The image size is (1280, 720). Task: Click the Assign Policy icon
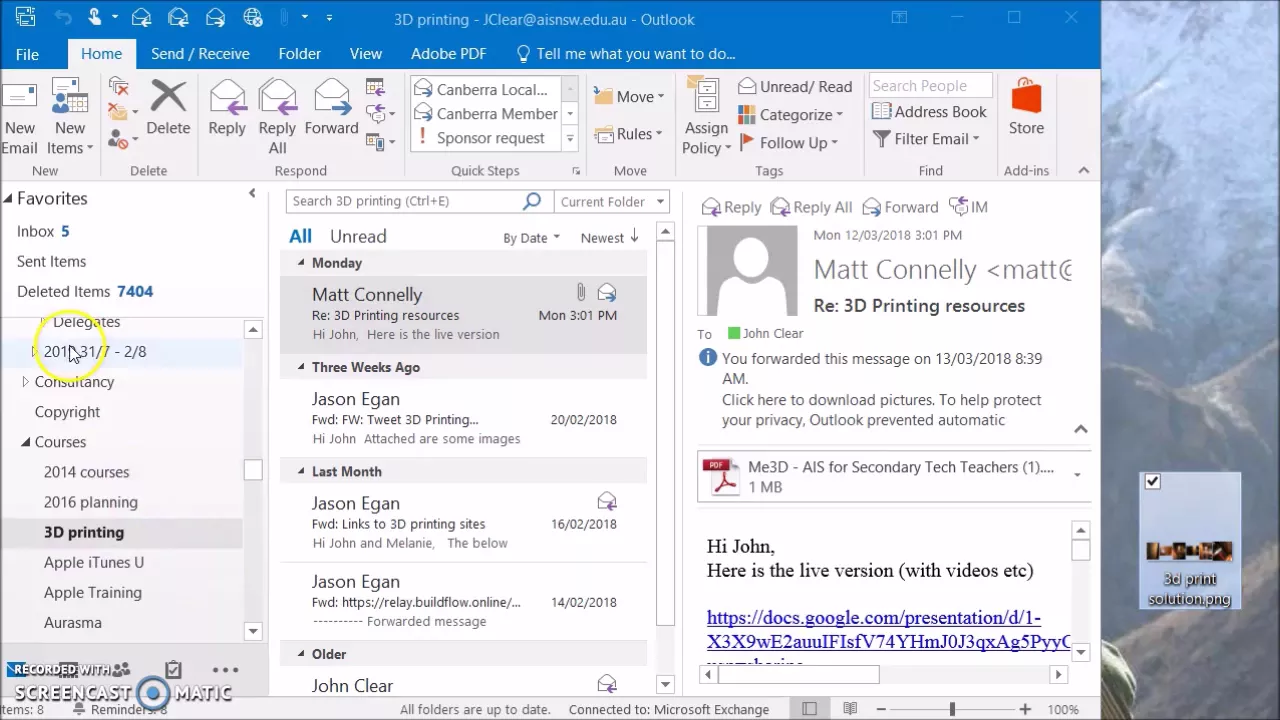(706, 97)
